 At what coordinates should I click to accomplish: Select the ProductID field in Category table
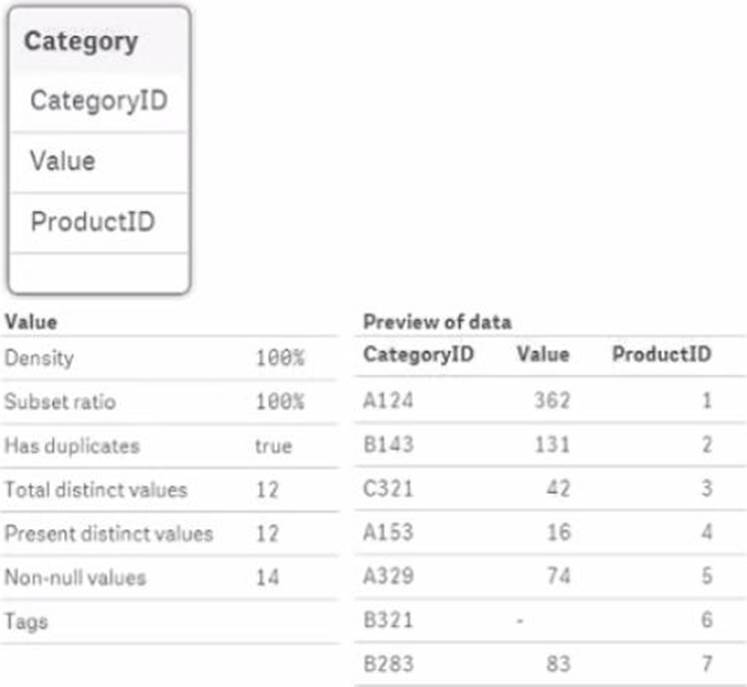(92, 221)
